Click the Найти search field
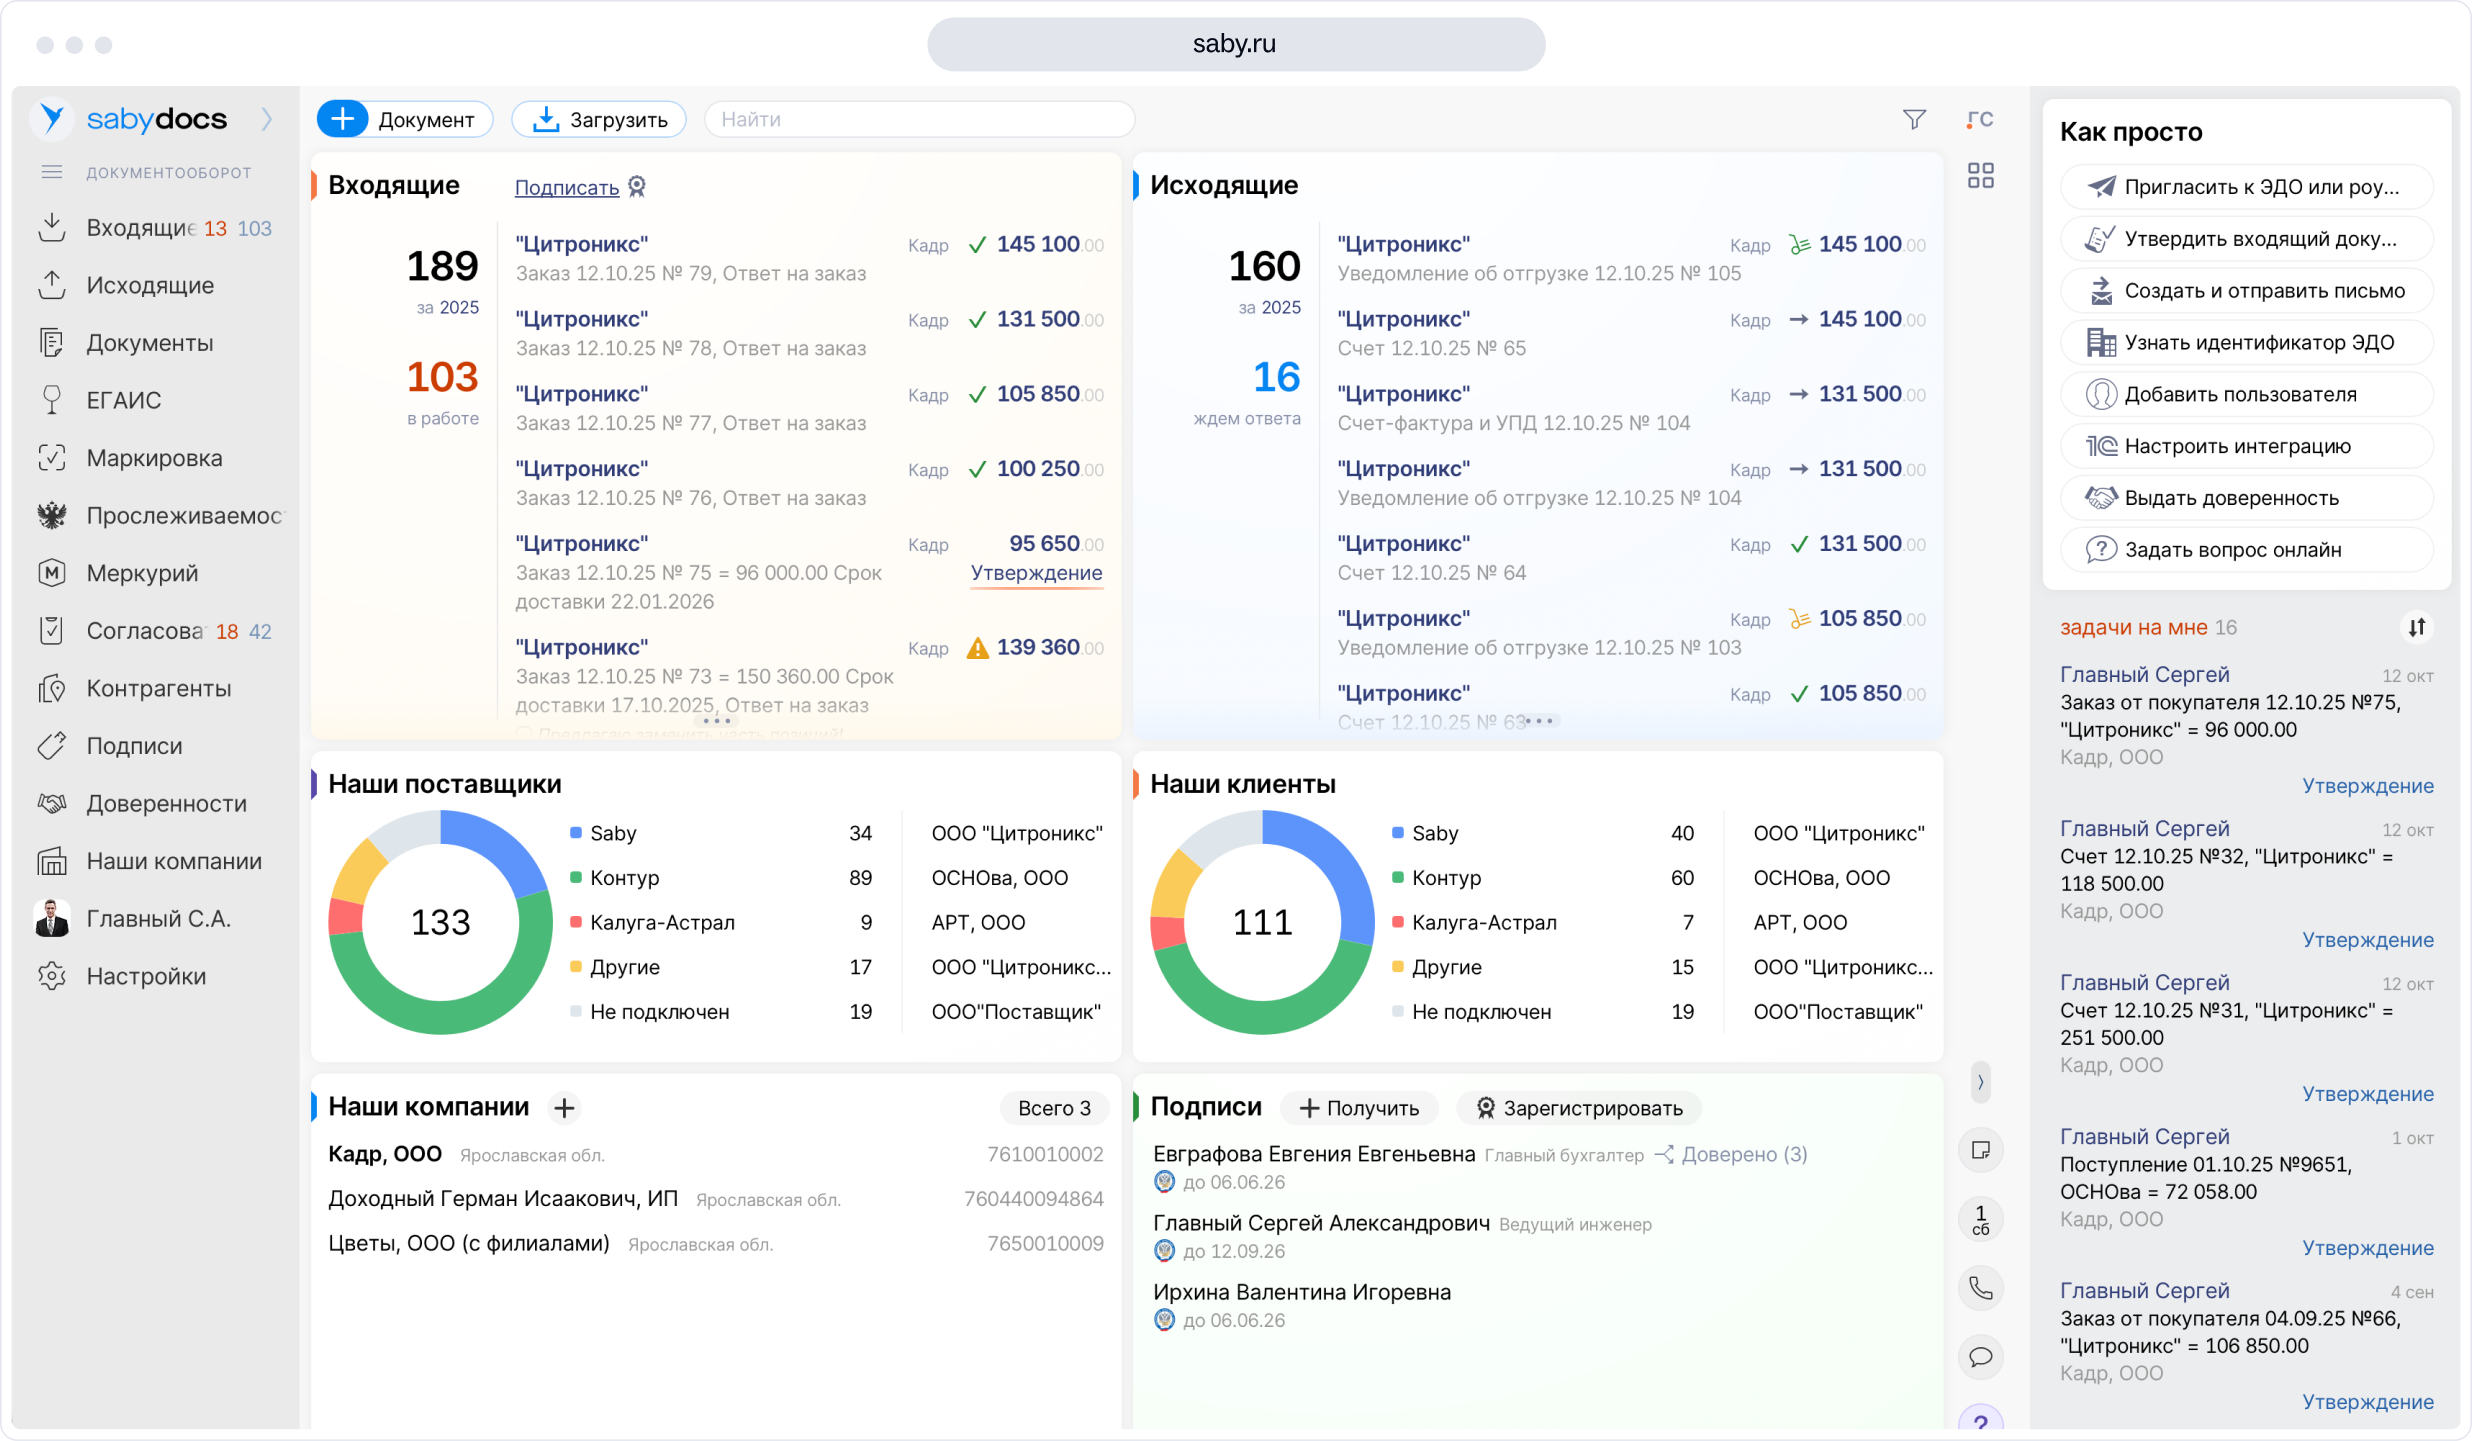This screenshot has height=1441, width=2472. [x=918, y=120]
